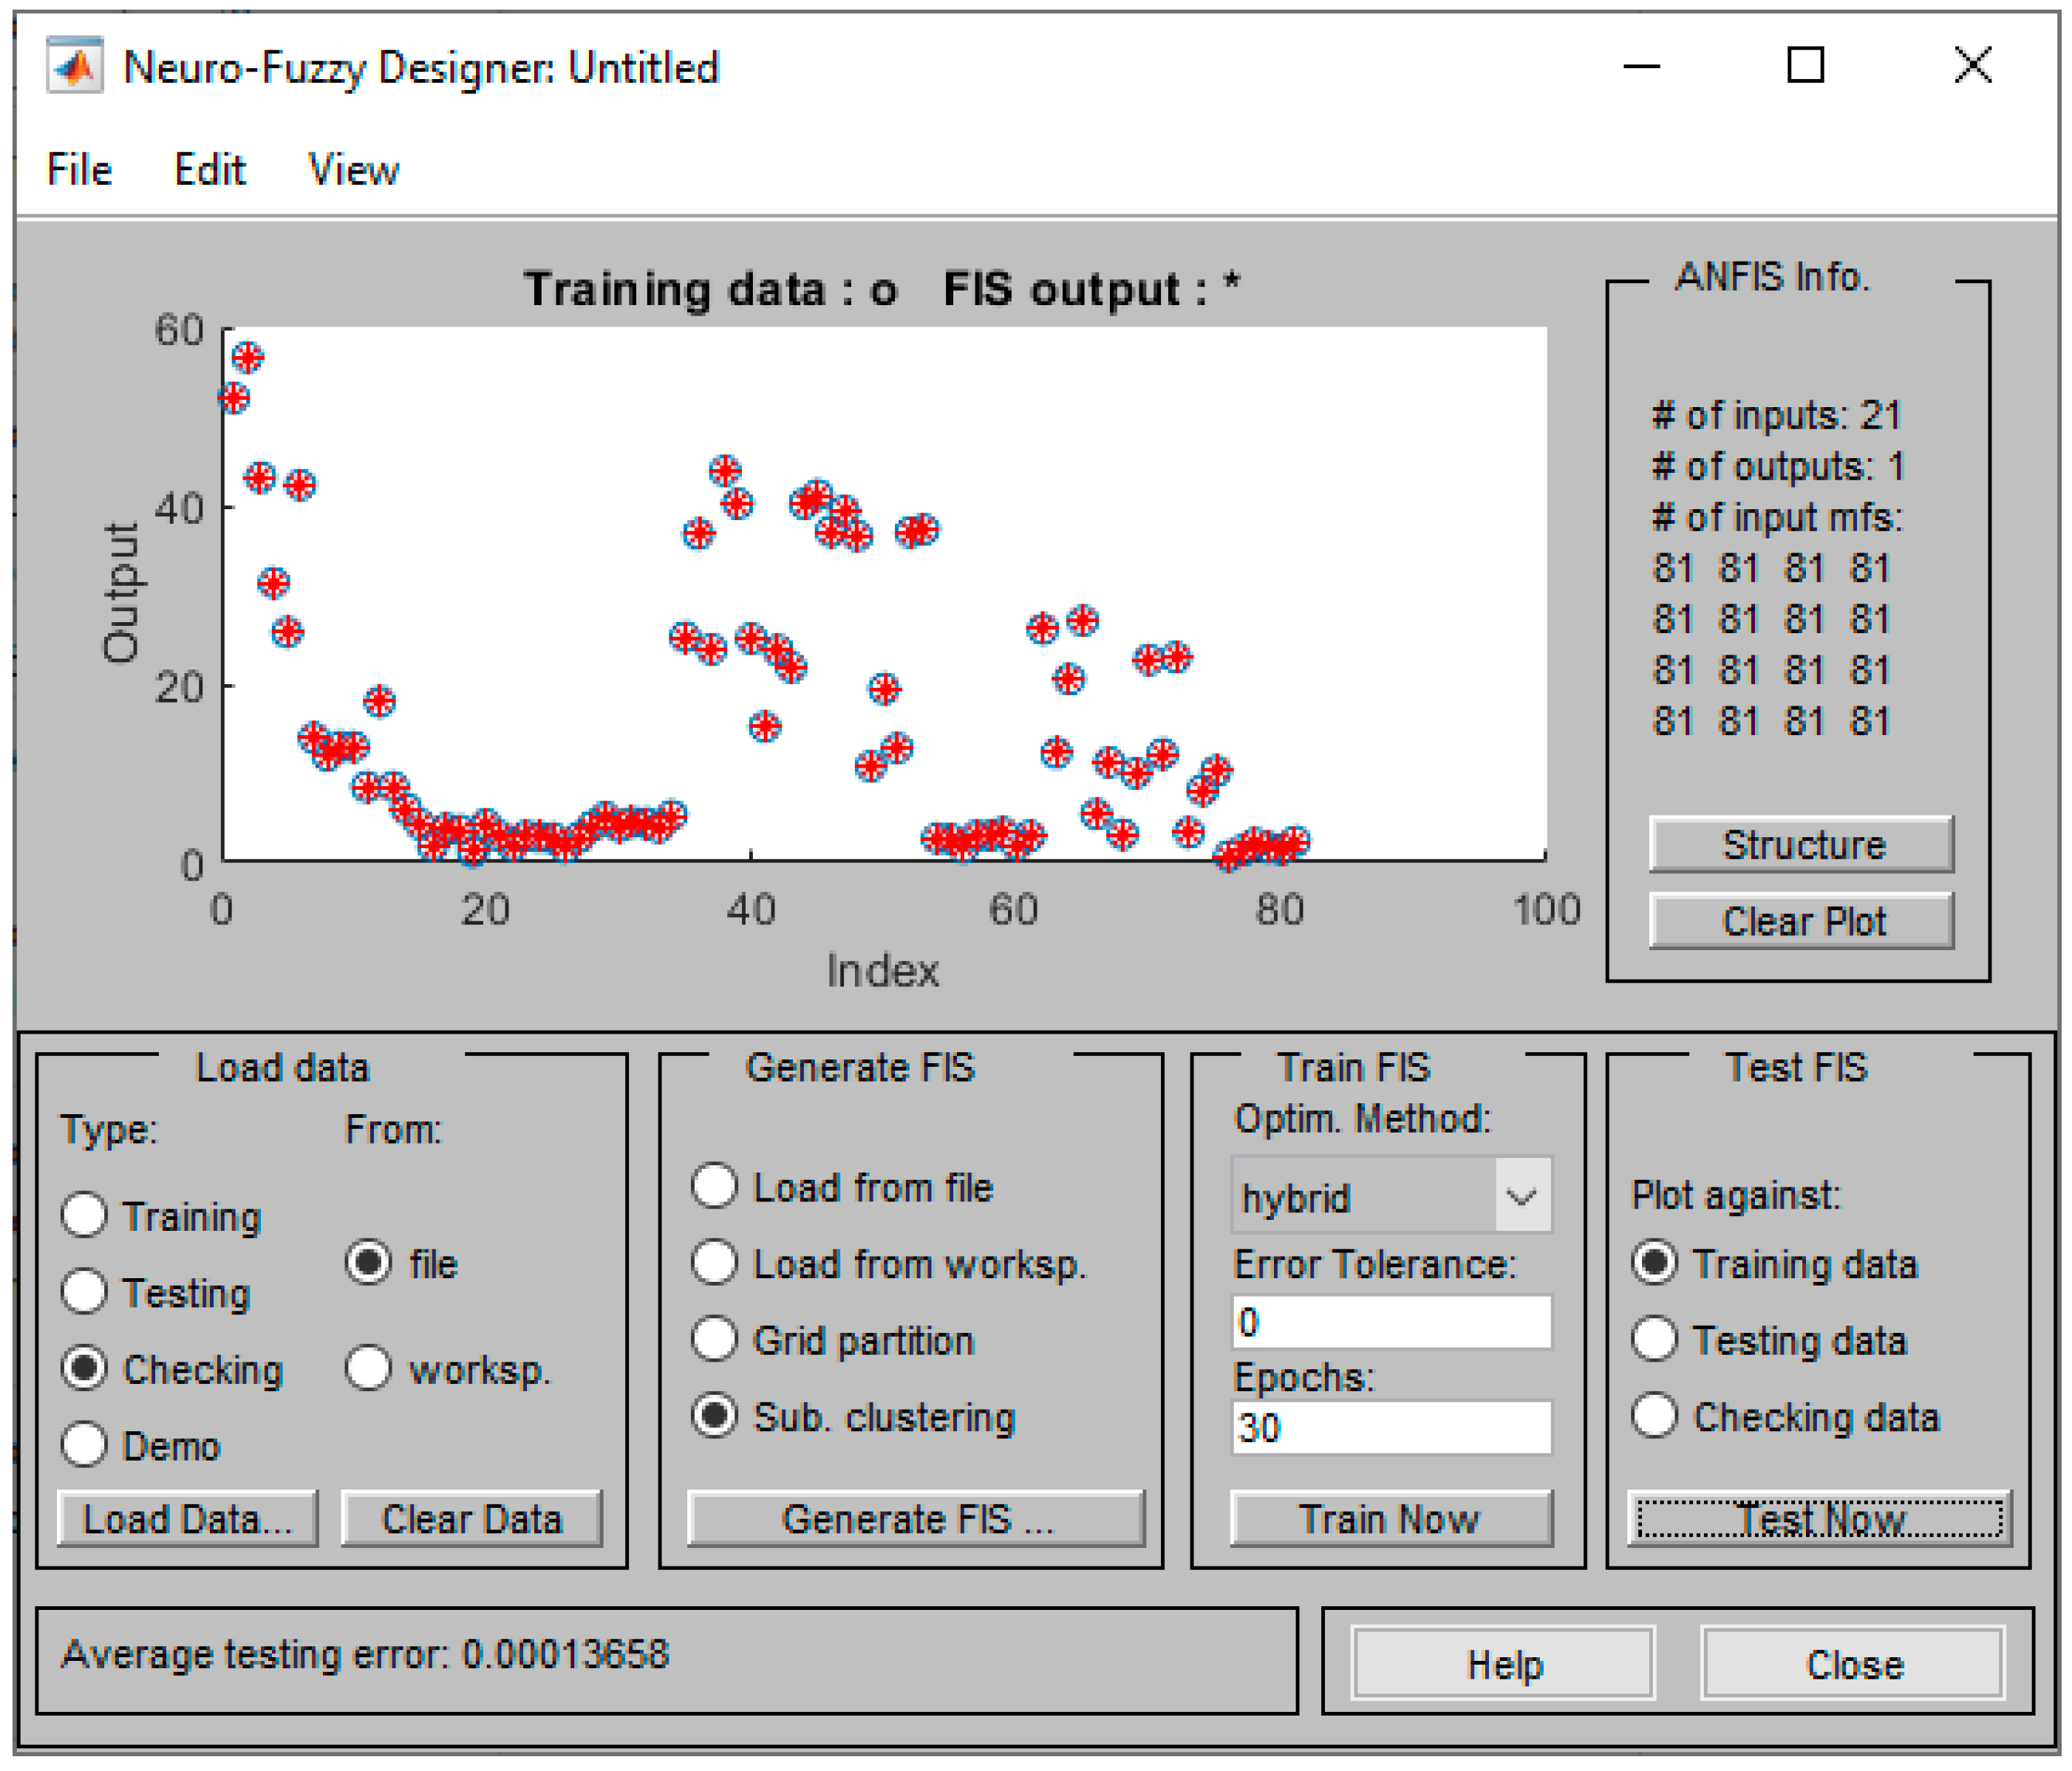Plot against Checking data option
2072x1771 pixels.
click(x=1654, y=1416)
